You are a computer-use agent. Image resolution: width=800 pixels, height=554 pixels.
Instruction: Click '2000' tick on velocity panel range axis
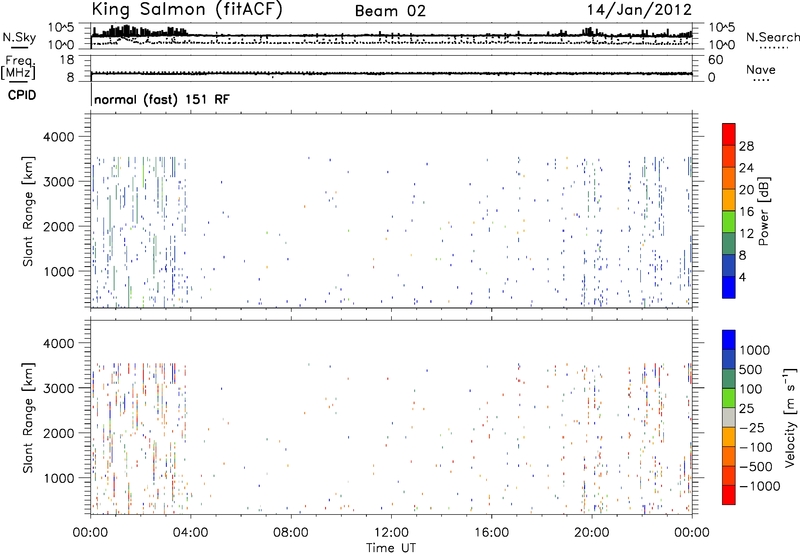pos(58,433)
